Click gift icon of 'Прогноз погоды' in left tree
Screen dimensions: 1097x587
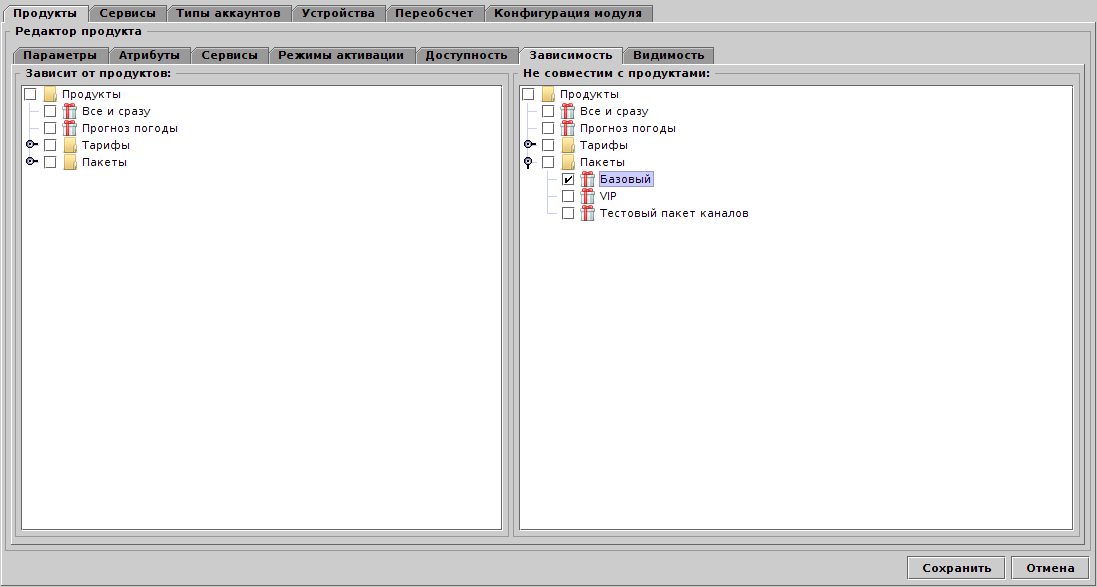coord(70,128)
